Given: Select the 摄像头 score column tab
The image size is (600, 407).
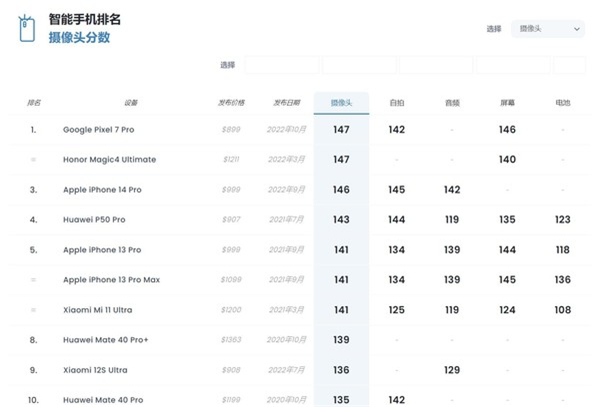Looking at the screenshot, I should click(x=341, y=103).
